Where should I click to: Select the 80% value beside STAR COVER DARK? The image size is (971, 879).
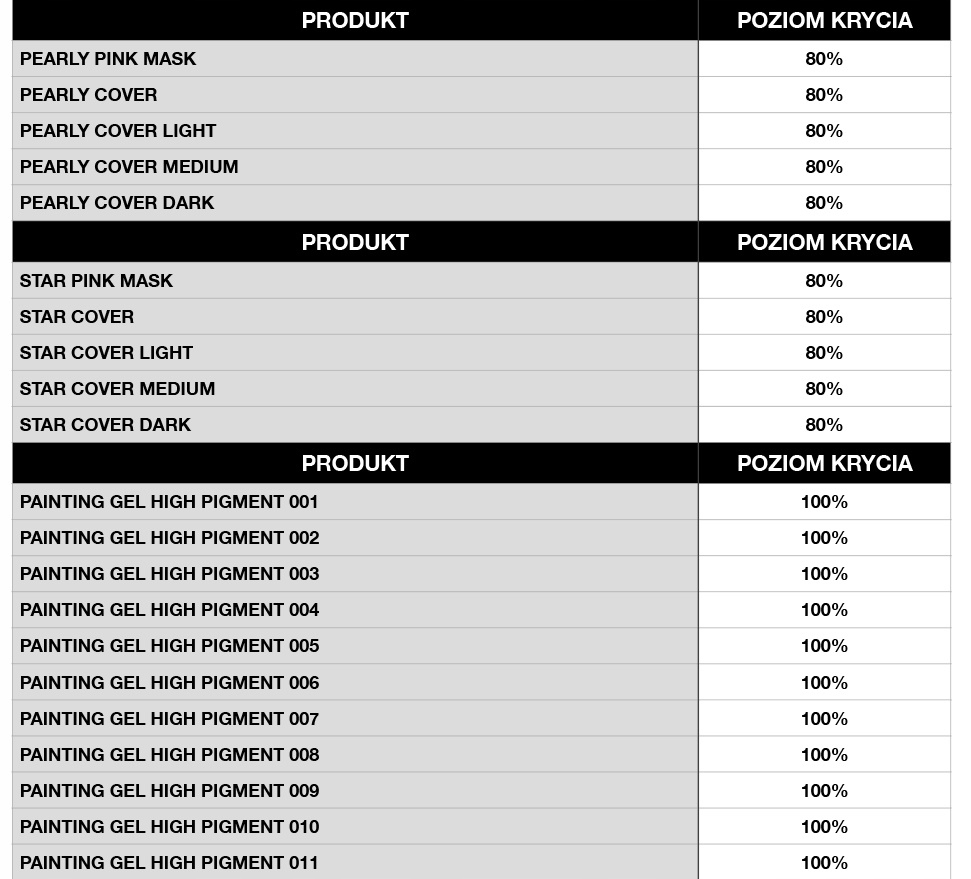824,425
